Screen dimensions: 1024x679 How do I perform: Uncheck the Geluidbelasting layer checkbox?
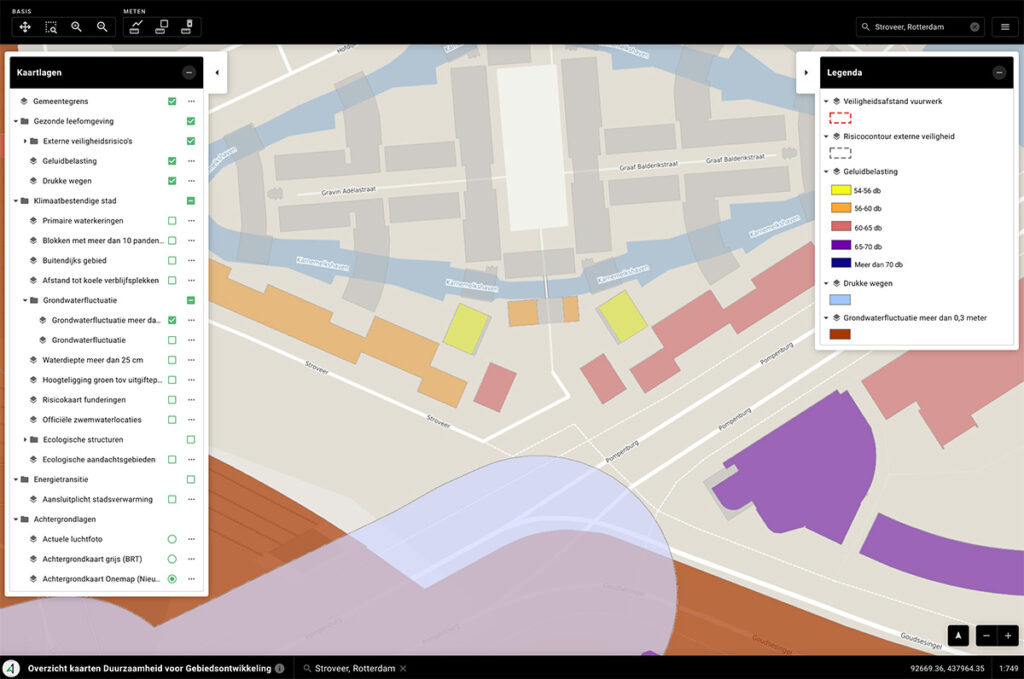(172, 161)
